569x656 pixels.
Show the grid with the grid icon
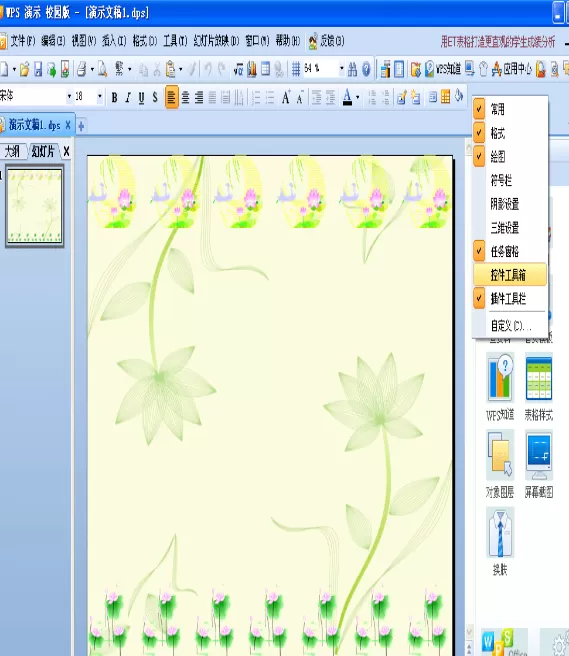coord(296,69)
